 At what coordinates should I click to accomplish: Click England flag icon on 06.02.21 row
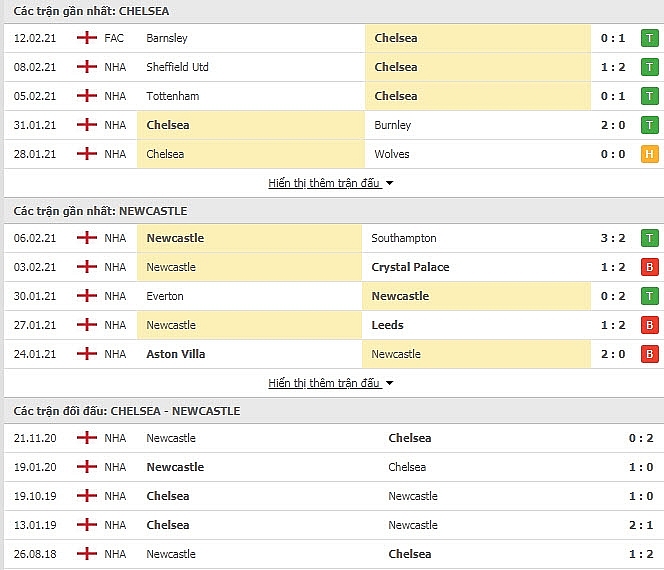point(87,238)
